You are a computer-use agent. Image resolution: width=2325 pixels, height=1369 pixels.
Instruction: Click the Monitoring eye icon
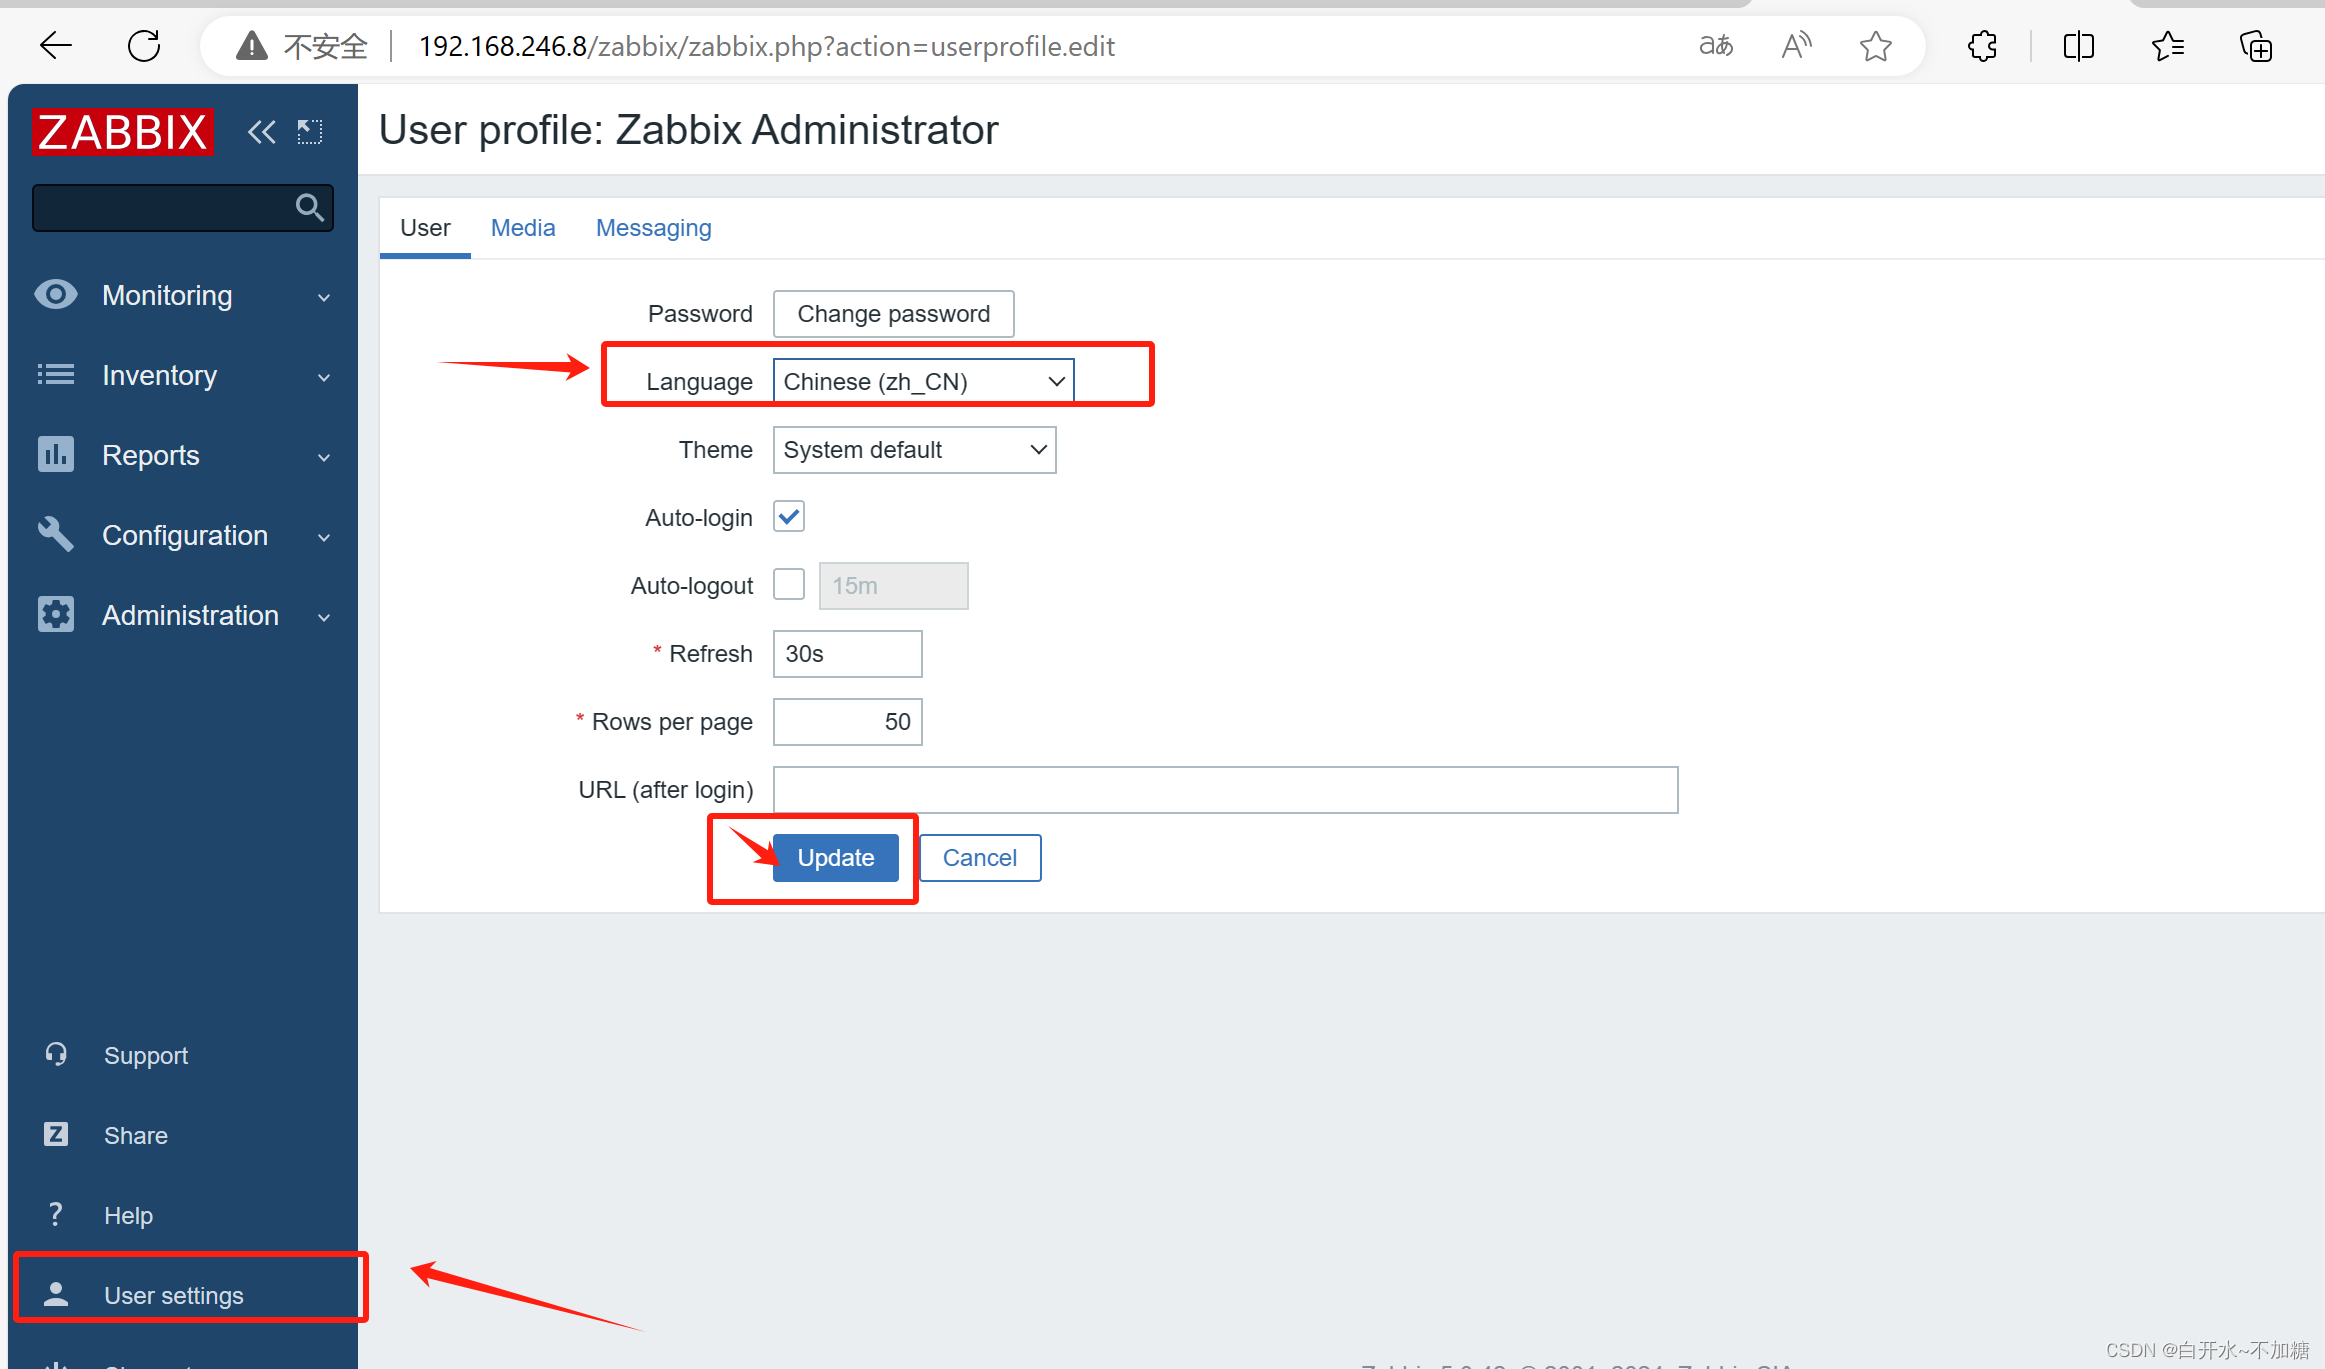[x=56, y=295]
